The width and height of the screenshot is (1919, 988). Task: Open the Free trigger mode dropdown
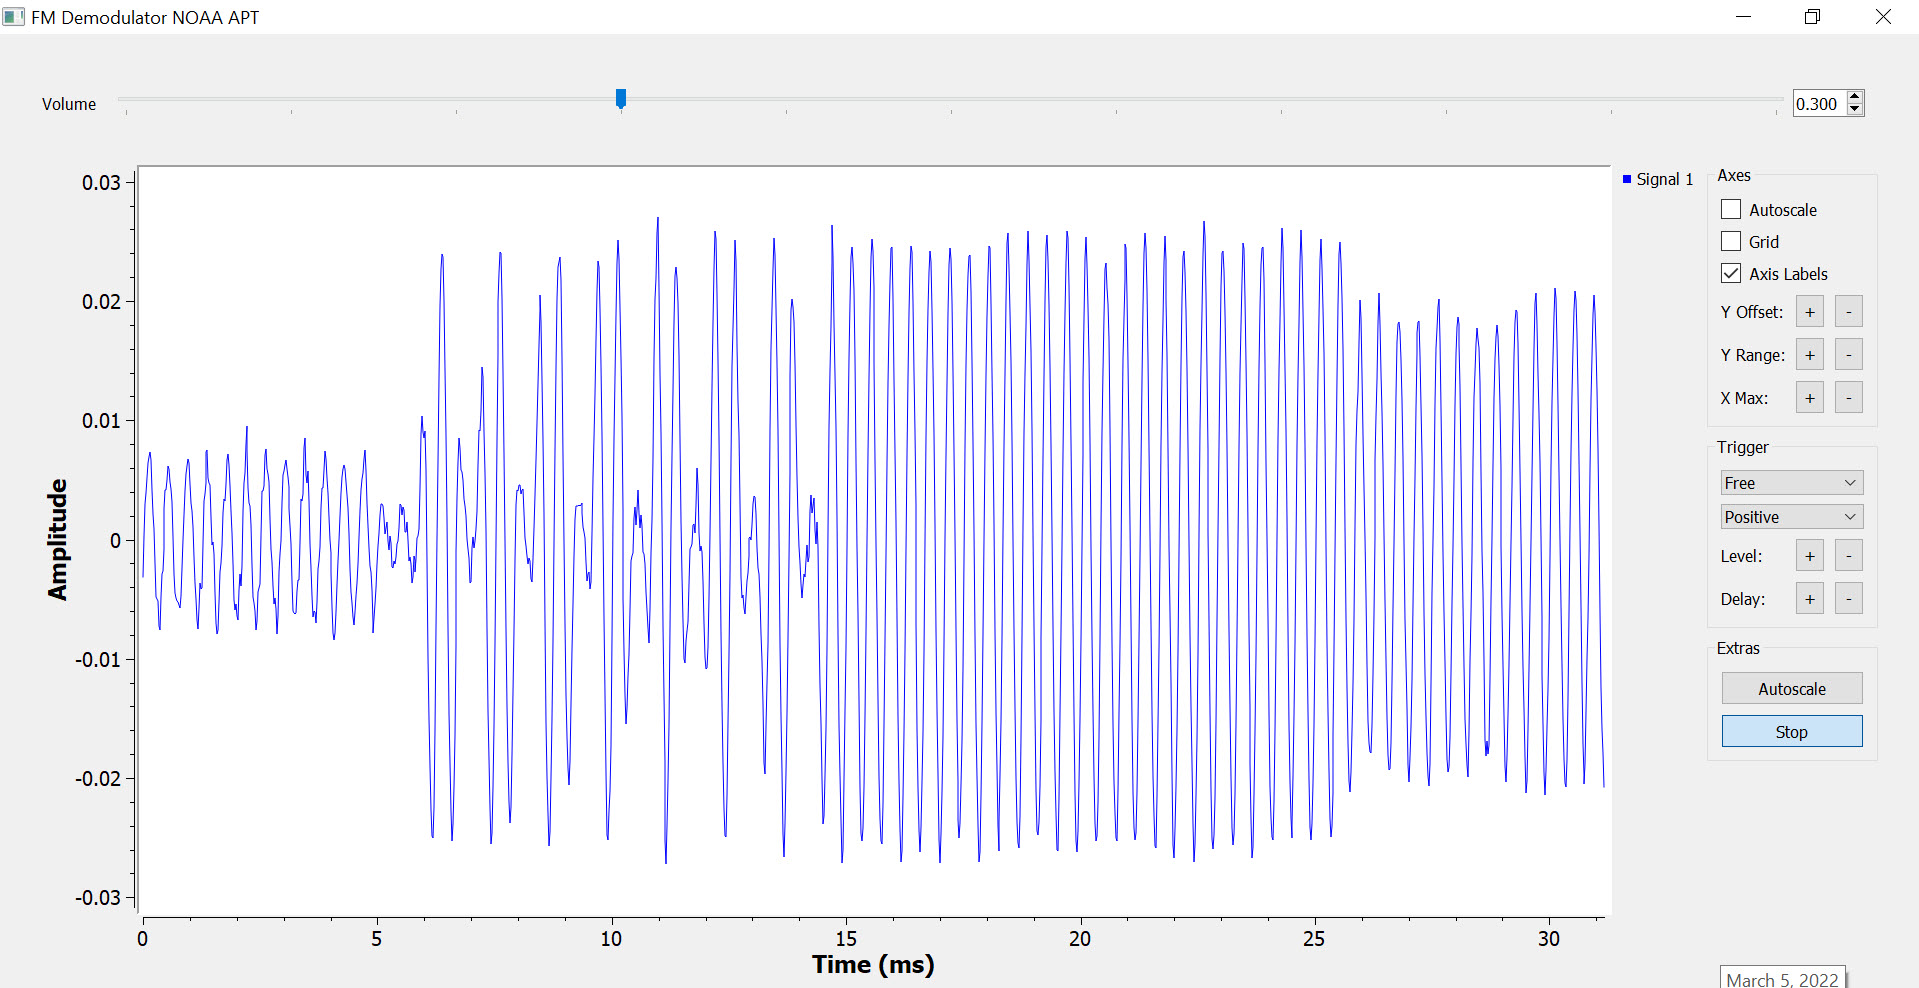[x=1791, y=483]
